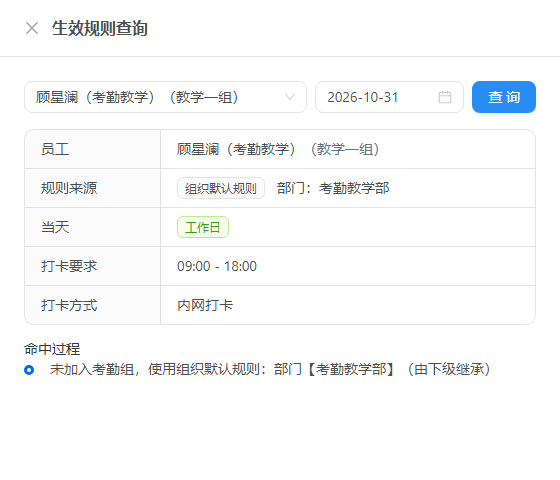This screenshot has width=560, height=480.
Task: Click the 命中过程 heading
Action: pos(52,349)
